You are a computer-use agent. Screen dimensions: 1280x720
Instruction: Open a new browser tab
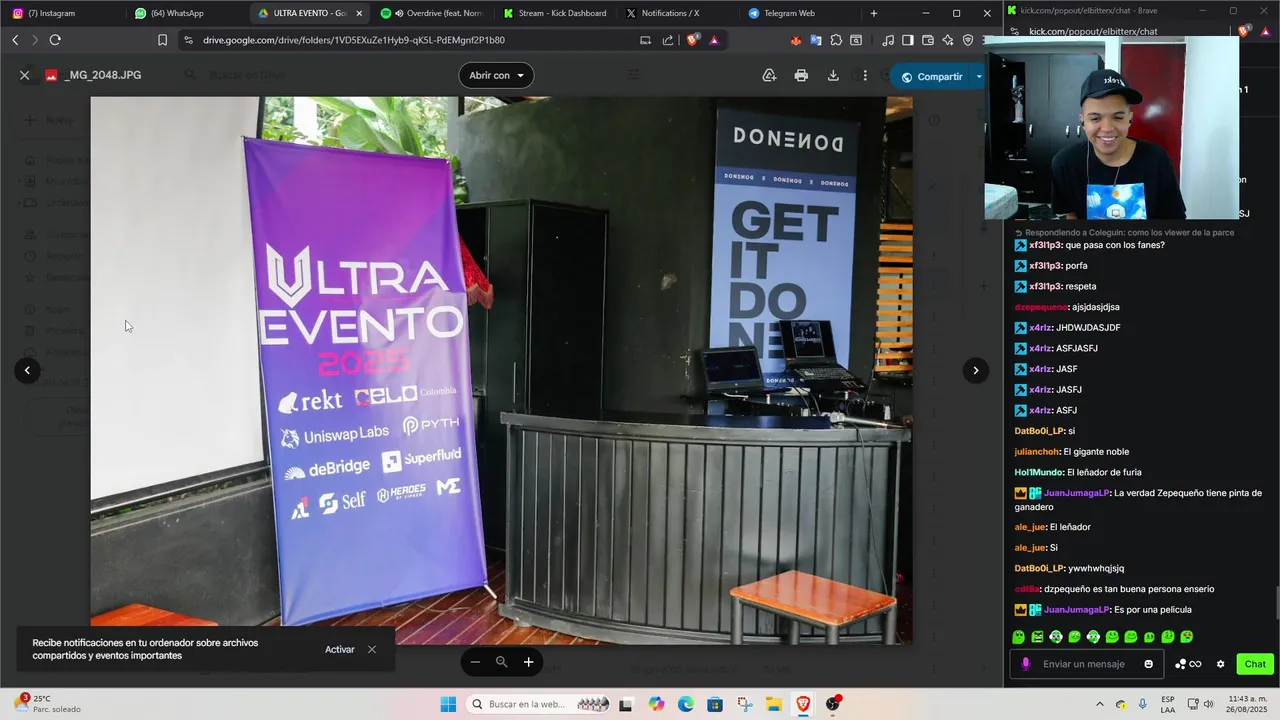(x=874, y=13)
